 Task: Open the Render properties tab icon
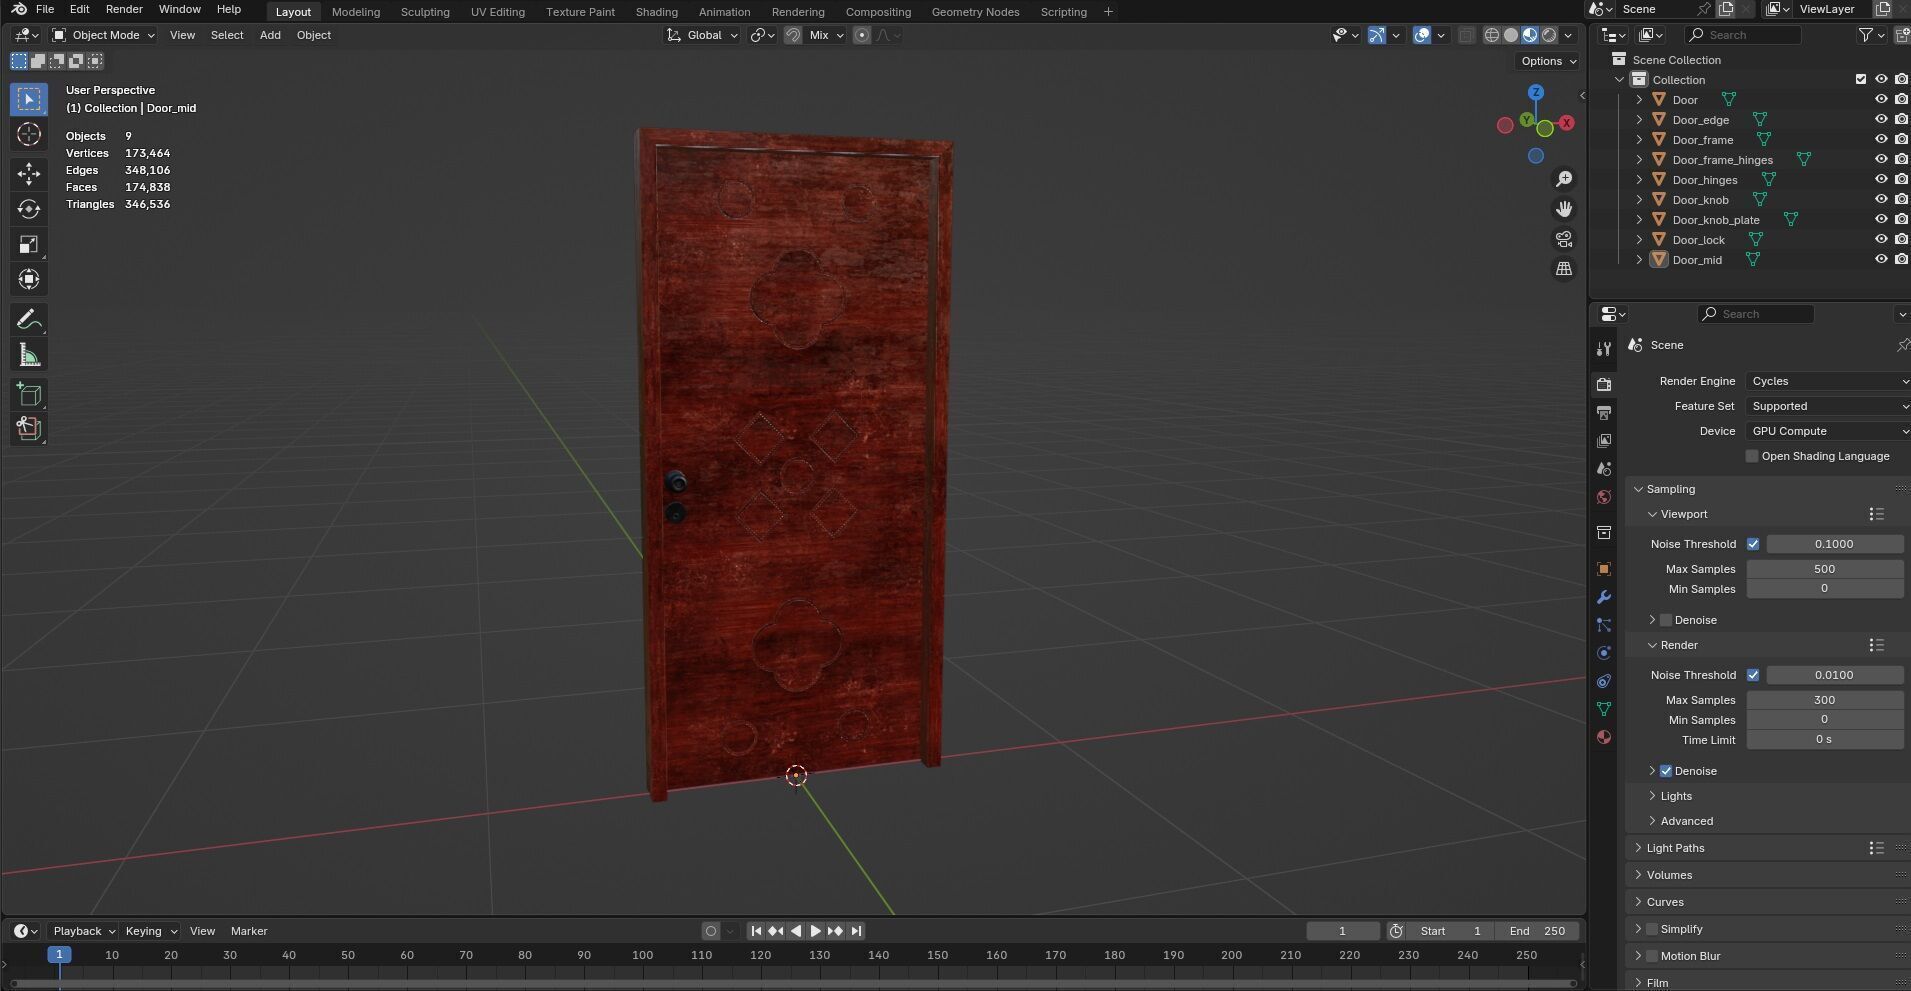(1604, 385)
